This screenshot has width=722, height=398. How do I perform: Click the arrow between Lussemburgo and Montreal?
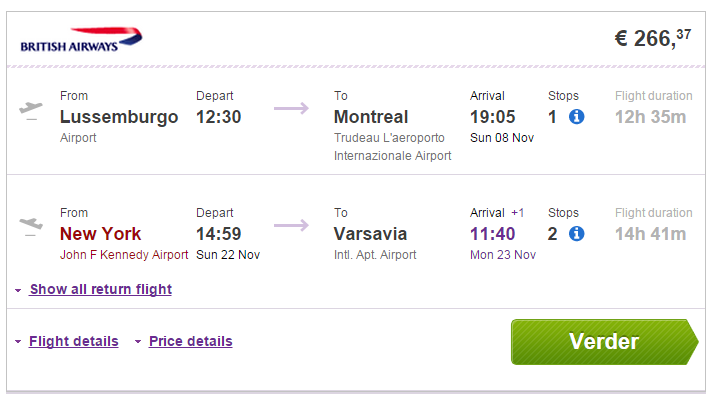coord(291,109)
